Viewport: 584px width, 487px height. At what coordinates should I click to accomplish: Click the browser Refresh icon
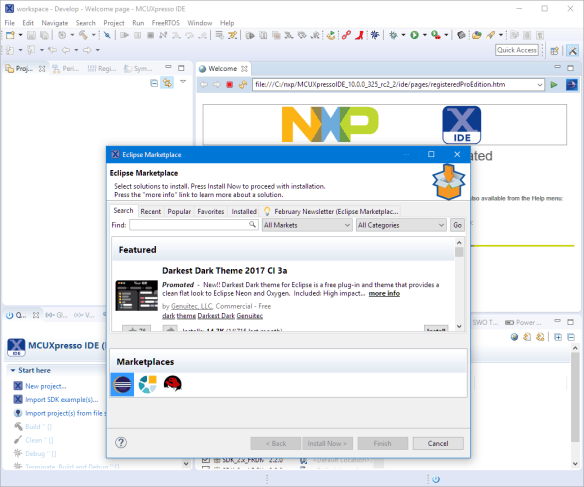click(243, 85)
